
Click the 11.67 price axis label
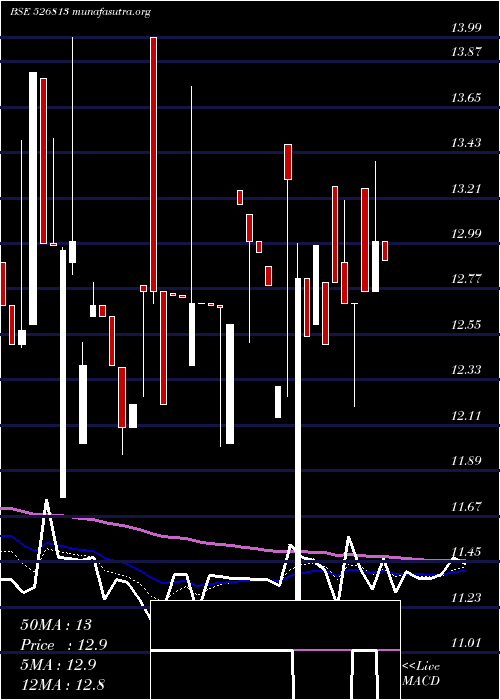(466, 507)
